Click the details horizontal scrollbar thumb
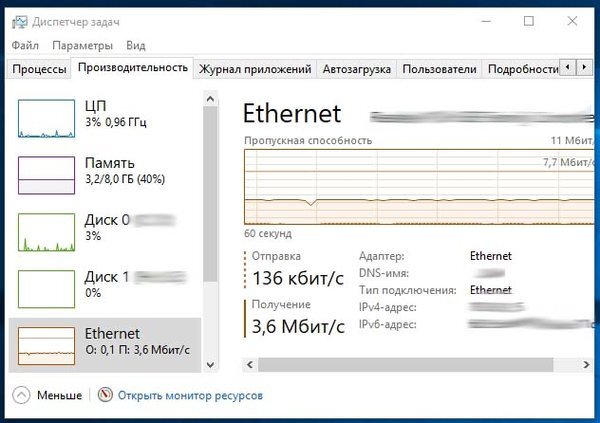 pyautogui.click(x=406, y=364)
